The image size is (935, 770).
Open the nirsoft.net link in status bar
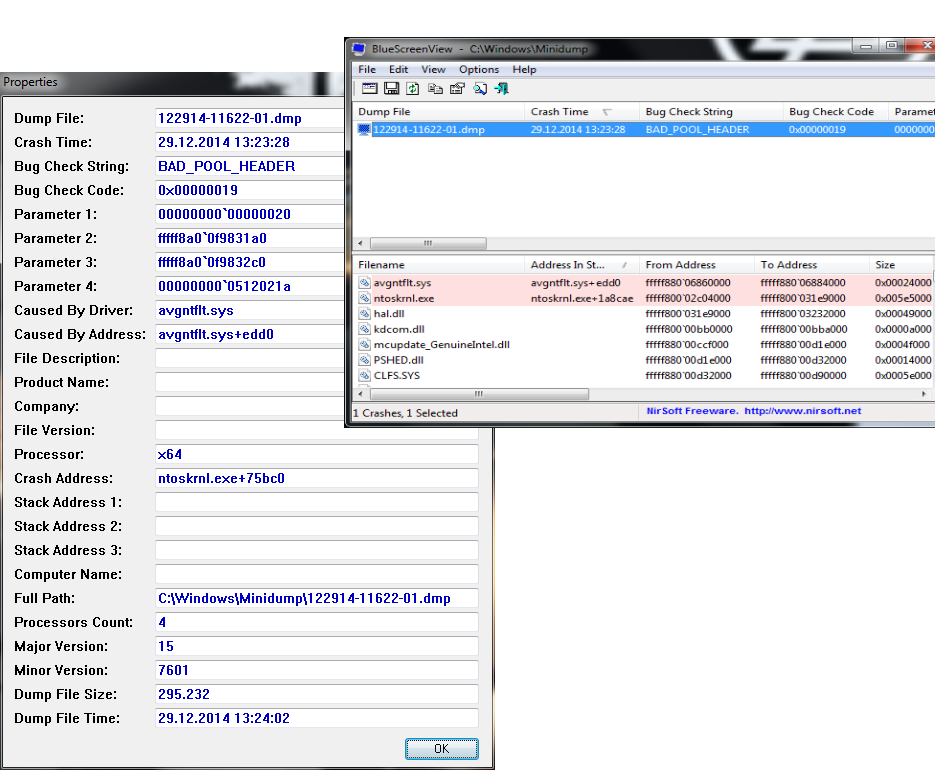pos(802,411)
